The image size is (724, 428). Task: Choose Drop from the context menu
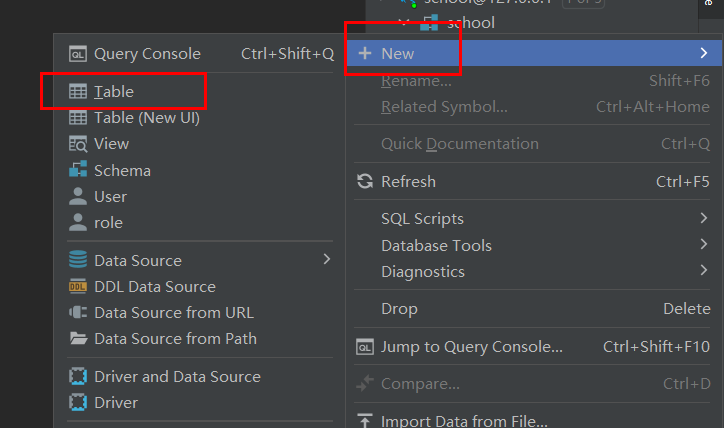coord(399,309)
